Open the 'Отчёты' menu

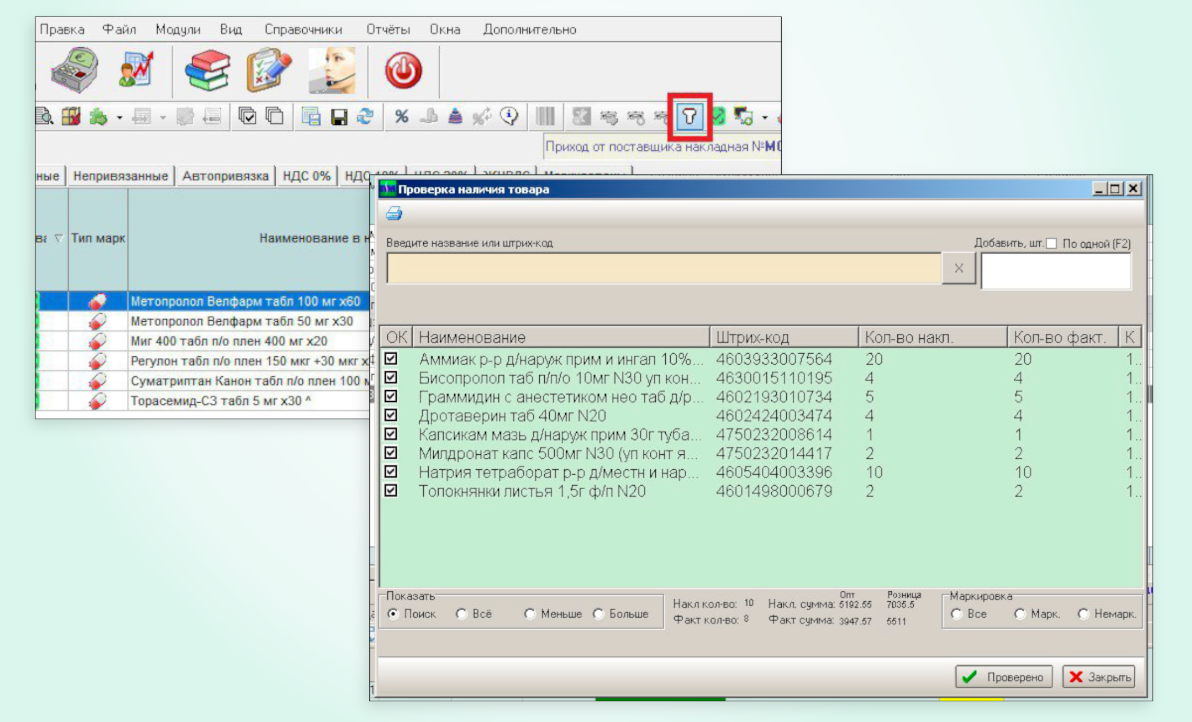click(x=387, y=30)
